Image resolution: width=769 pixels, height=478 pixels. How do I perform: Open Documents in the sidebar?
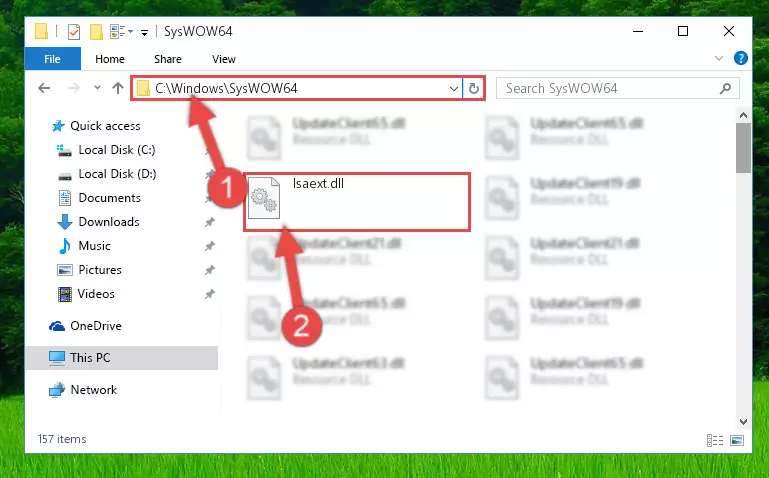(x=109, y=198)
